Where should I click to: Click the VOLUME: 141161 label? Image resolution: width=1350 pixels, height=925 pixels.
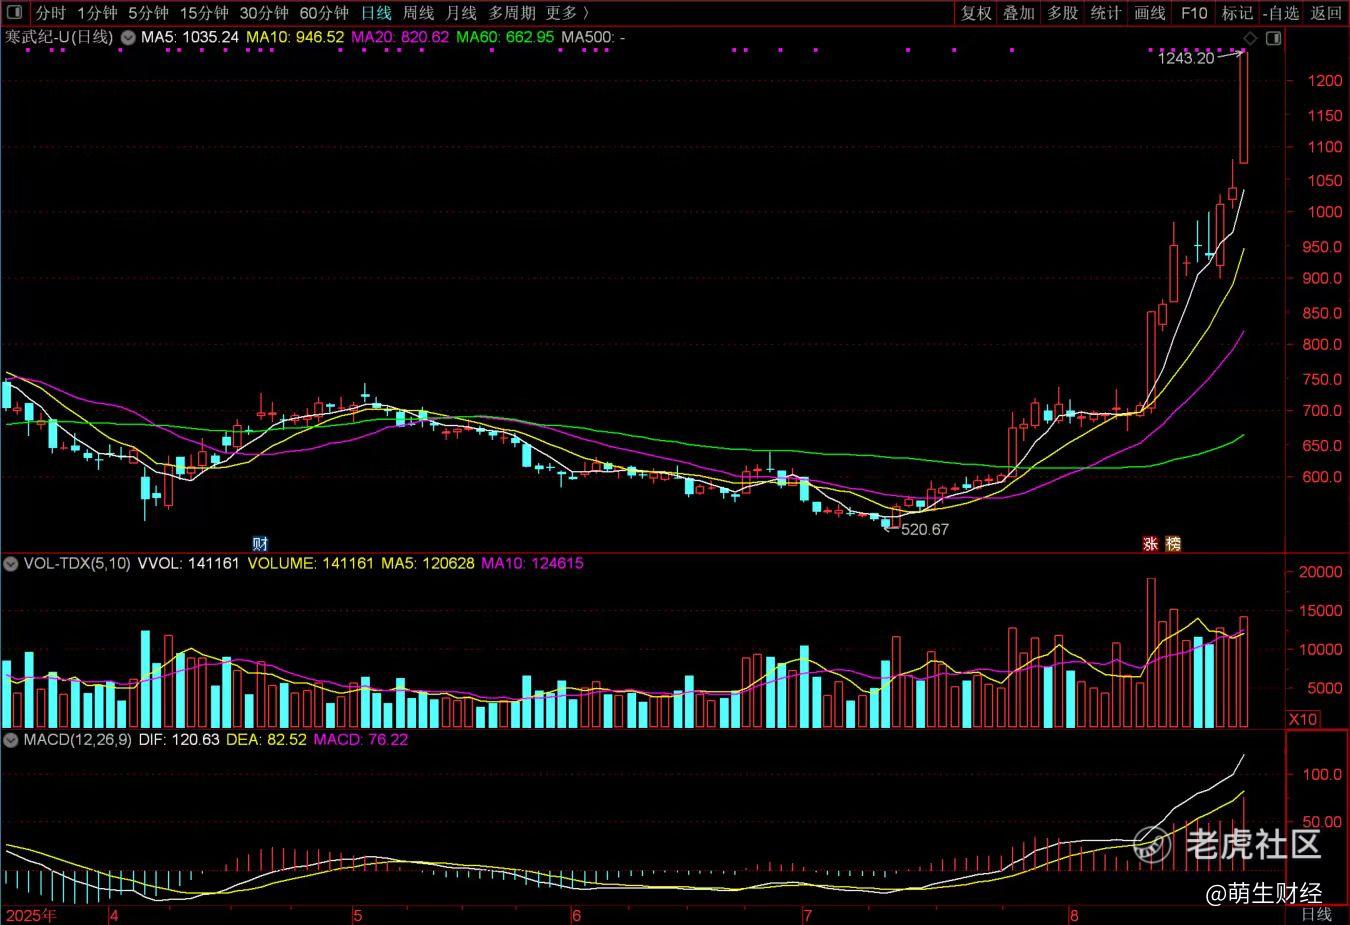coord(310,564)
